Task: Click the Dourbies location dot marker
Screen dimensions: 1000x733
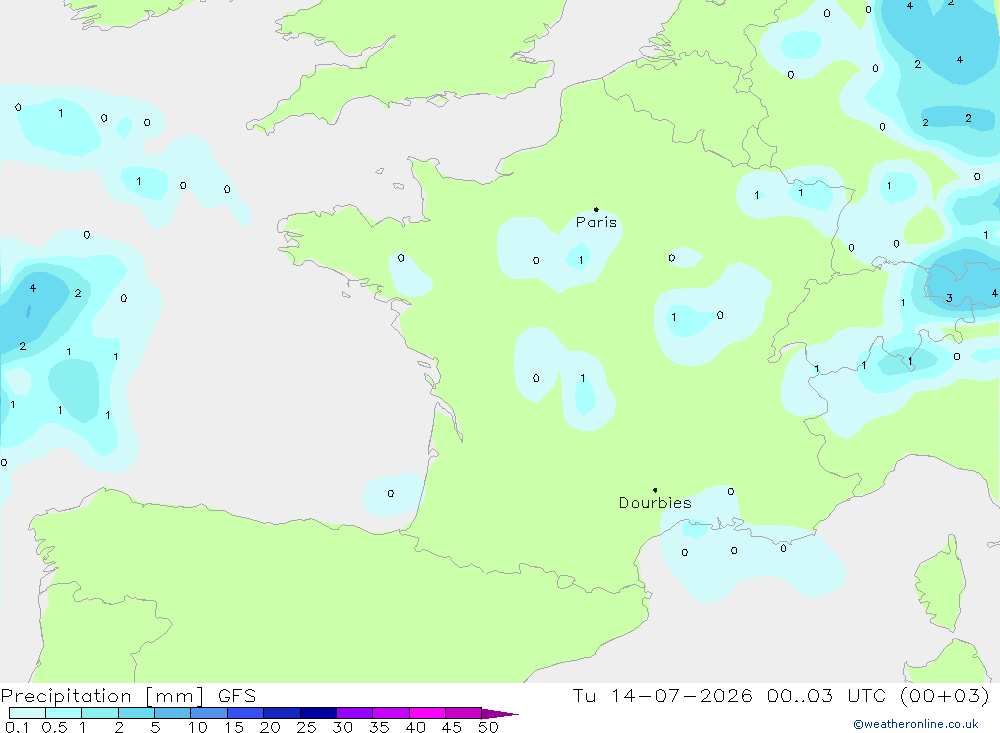Action: [655, 490]
